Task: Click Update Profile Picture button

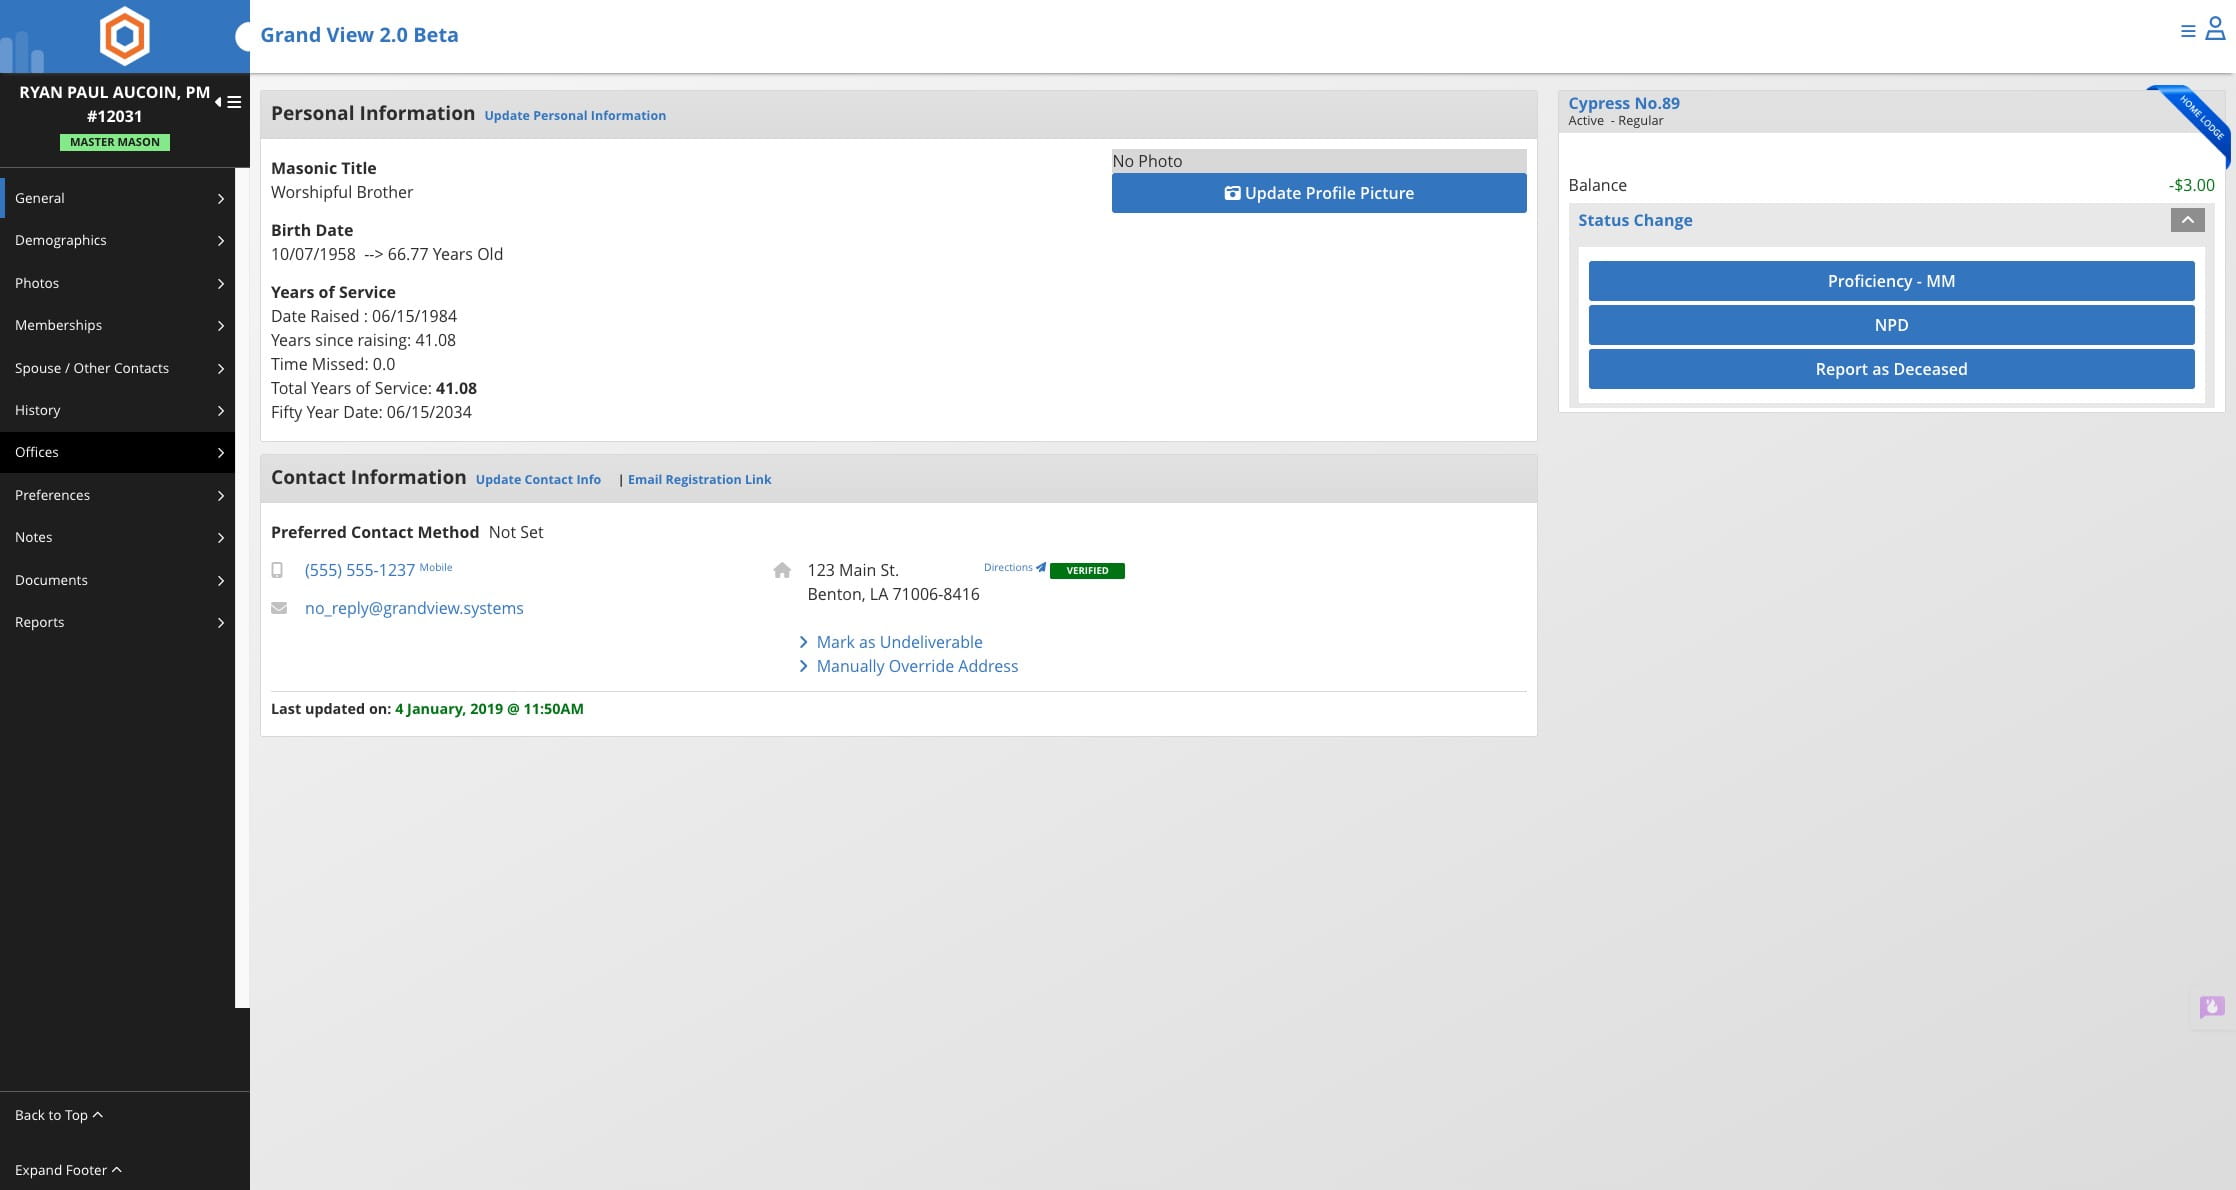Action: (1318, 193)
